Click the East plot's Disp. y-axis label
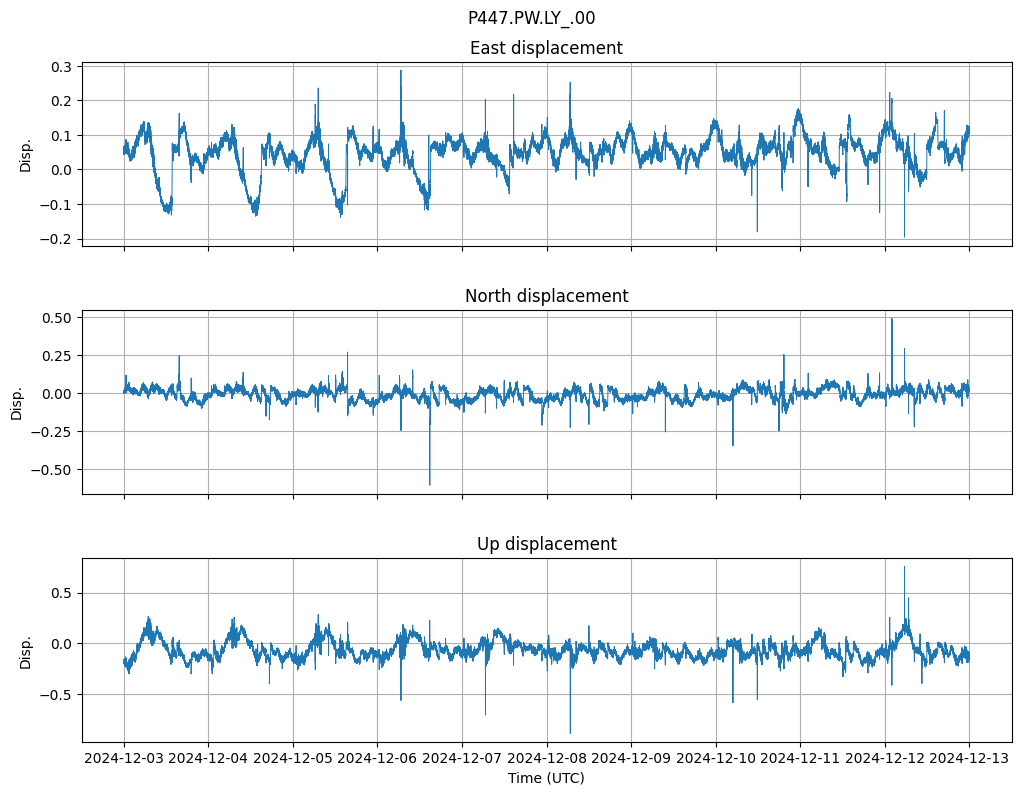Image resolution: width=1021 pixels, height=795 pixels. point(26,154)
